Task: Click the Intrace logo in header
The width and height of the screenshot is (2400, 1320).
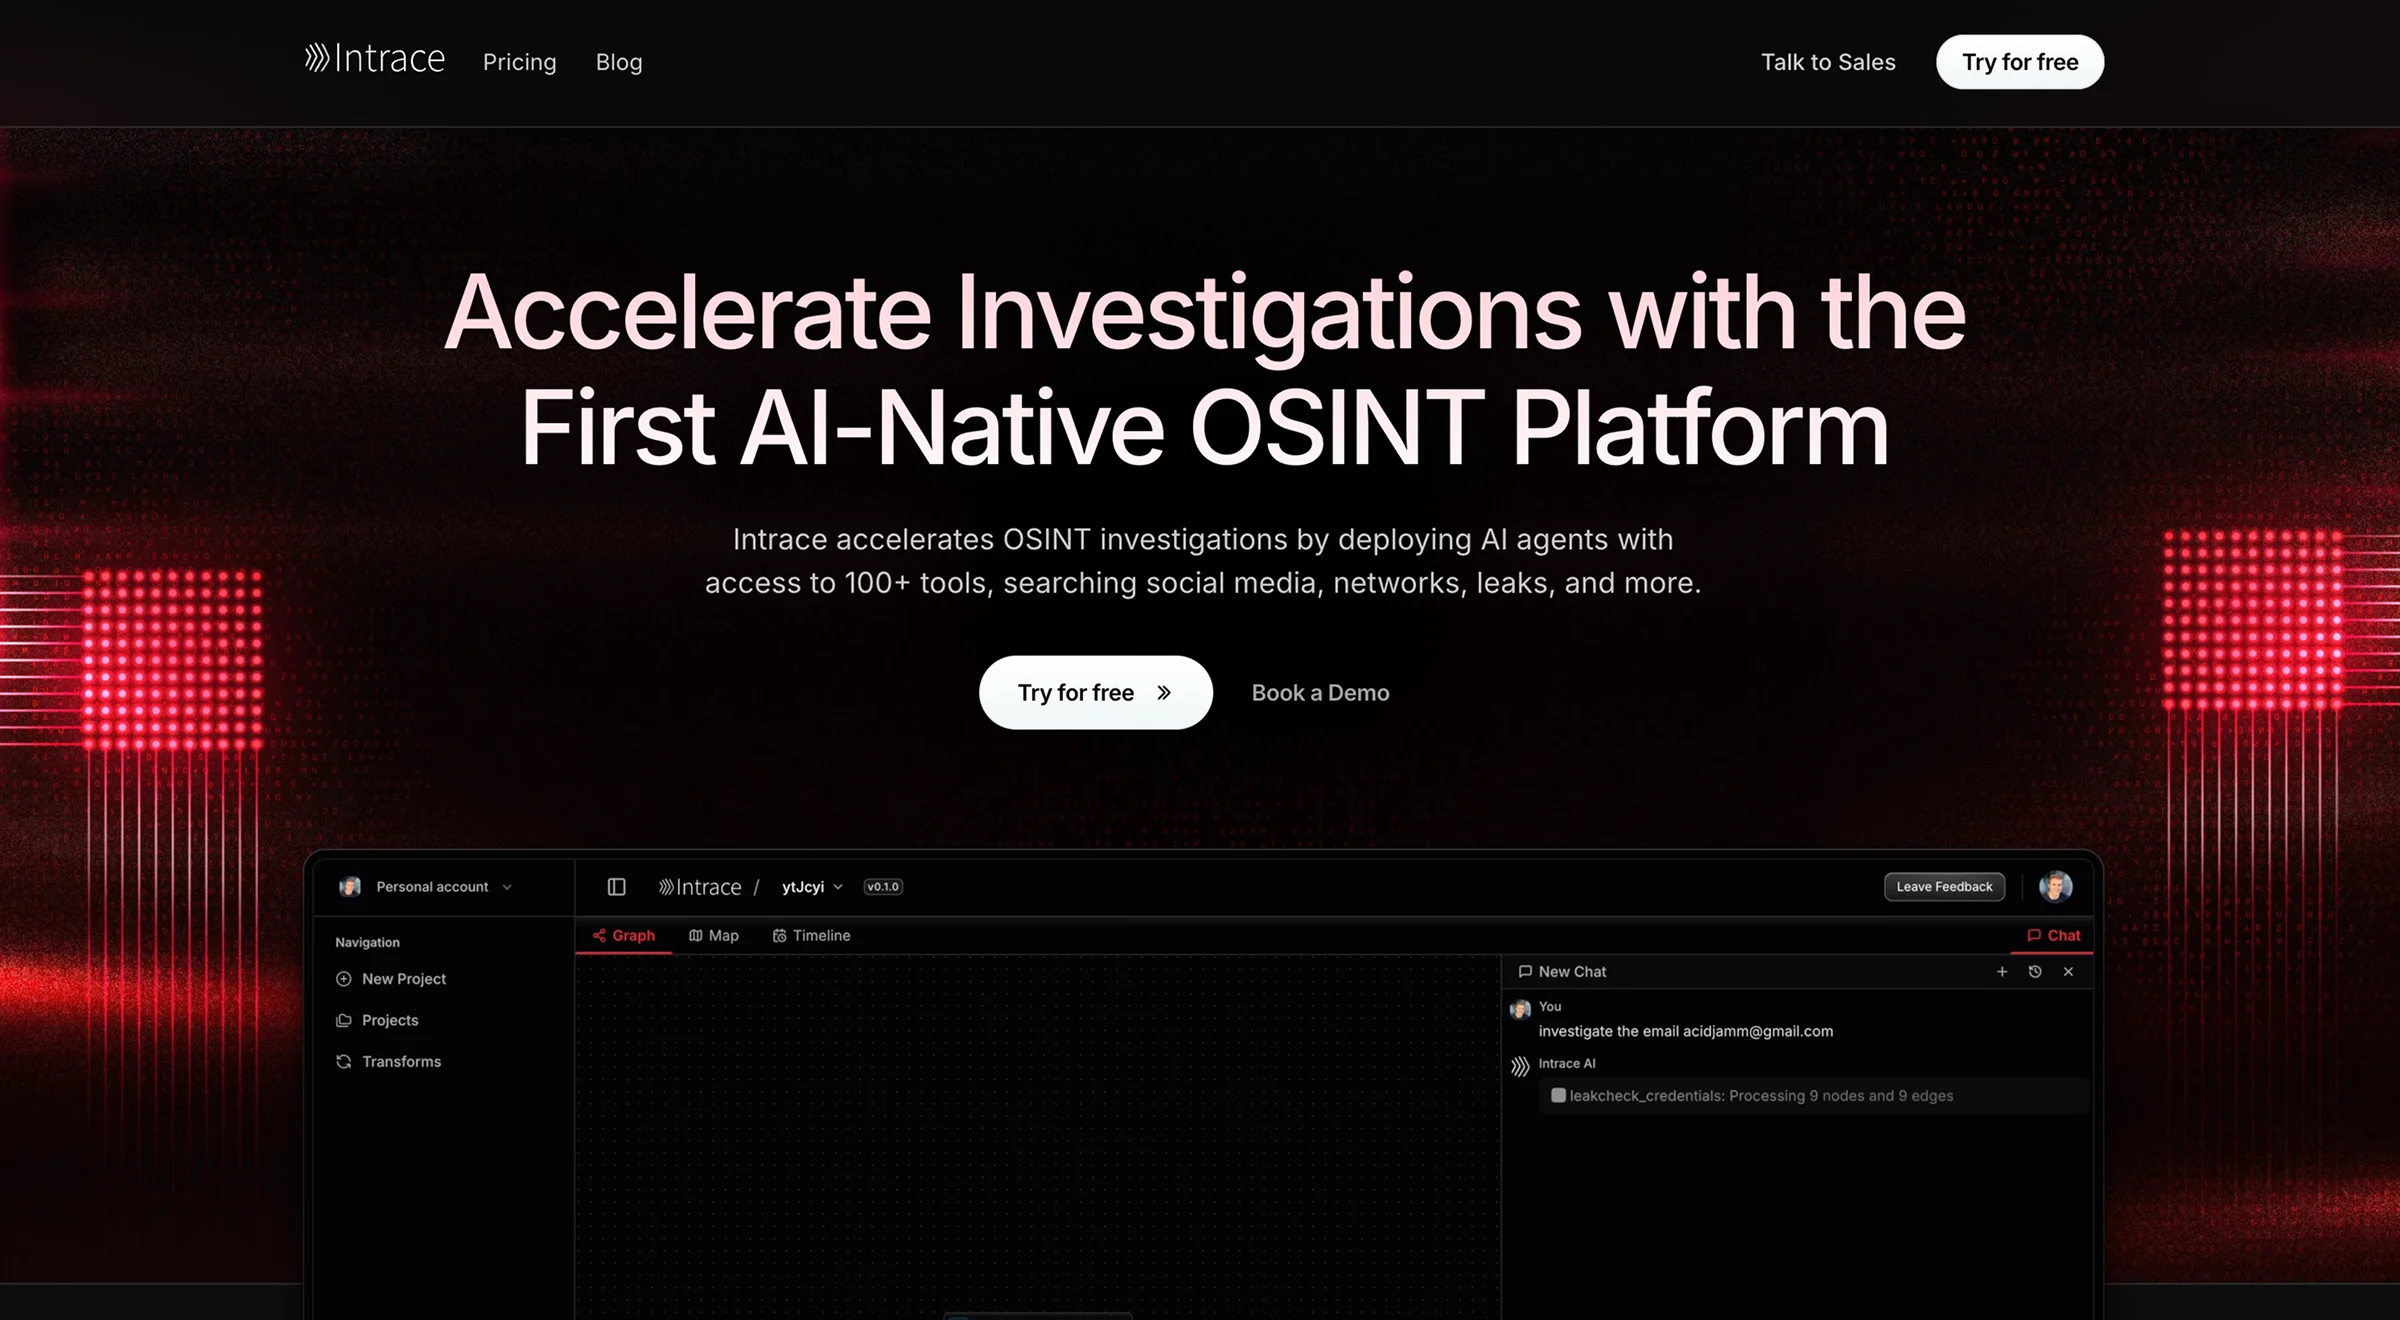Action: pyautogui.click(x=375, y=60)
